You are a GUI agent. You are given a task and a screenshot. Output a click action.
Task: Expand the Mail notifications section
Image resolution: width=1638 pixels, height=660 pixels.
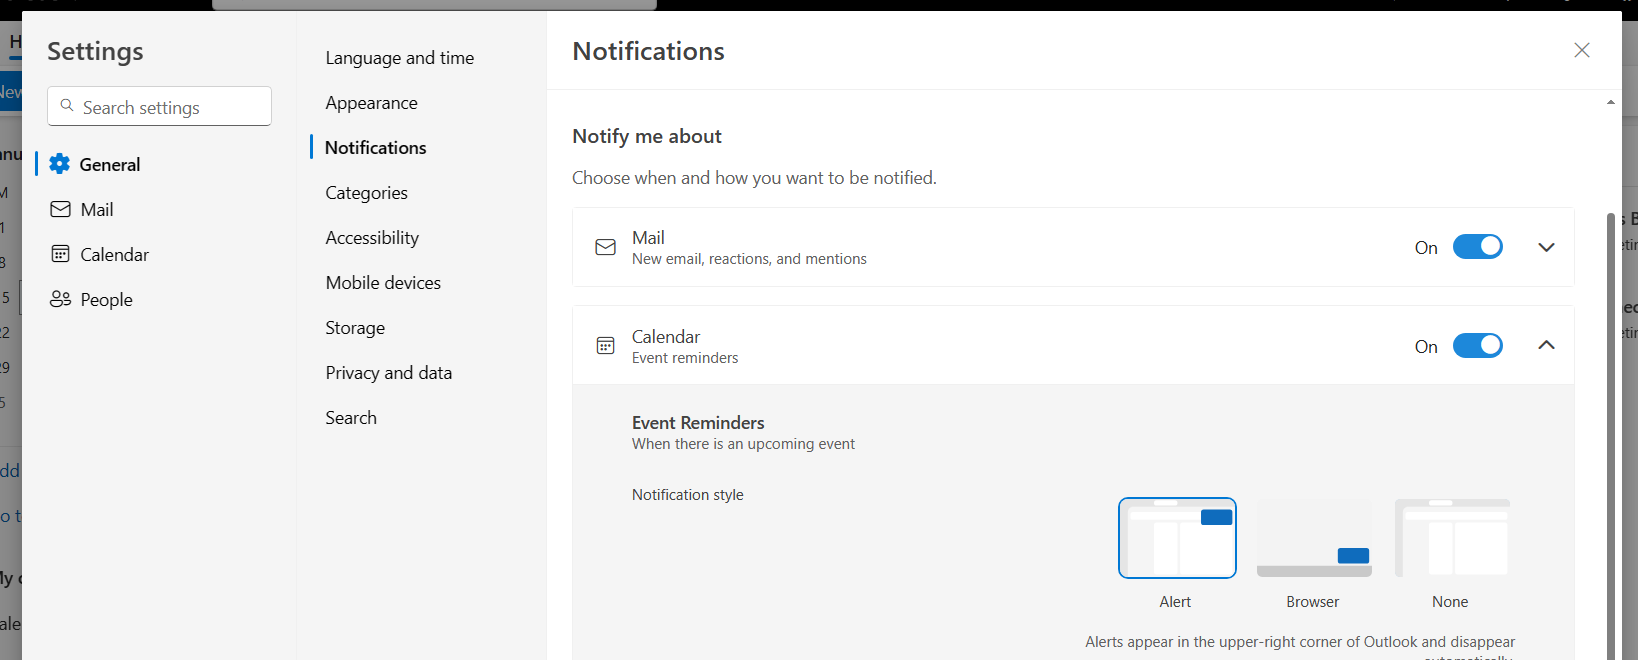1546,246
